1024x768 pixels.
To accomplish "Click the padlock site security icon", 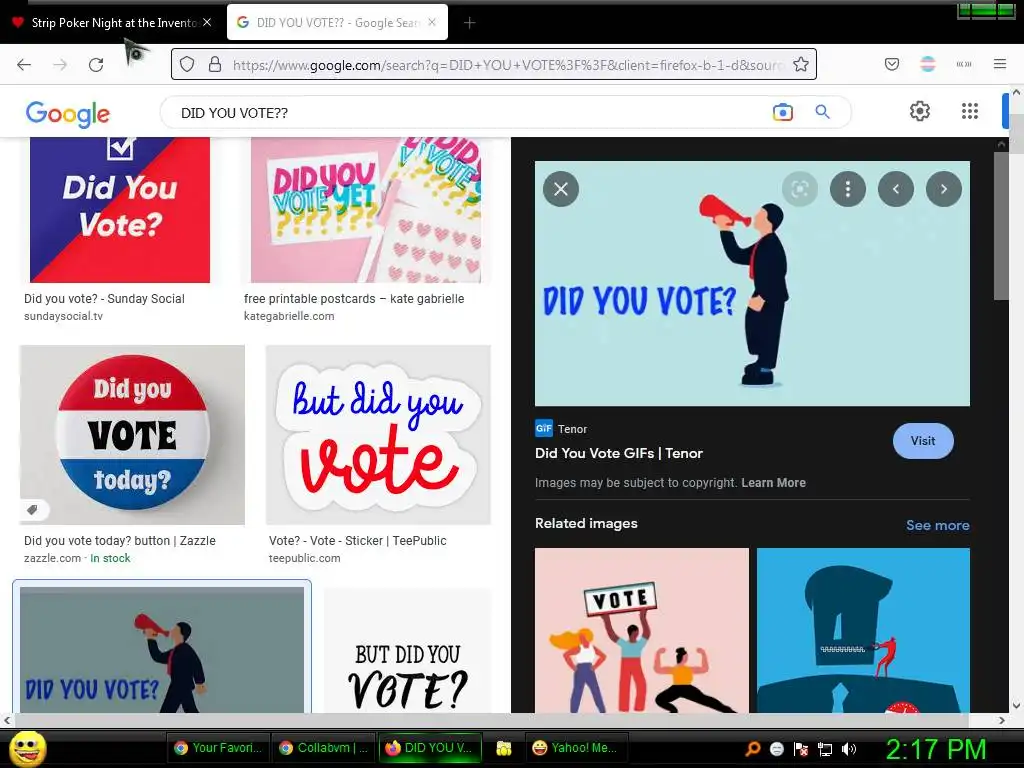I will coord(214,65).
